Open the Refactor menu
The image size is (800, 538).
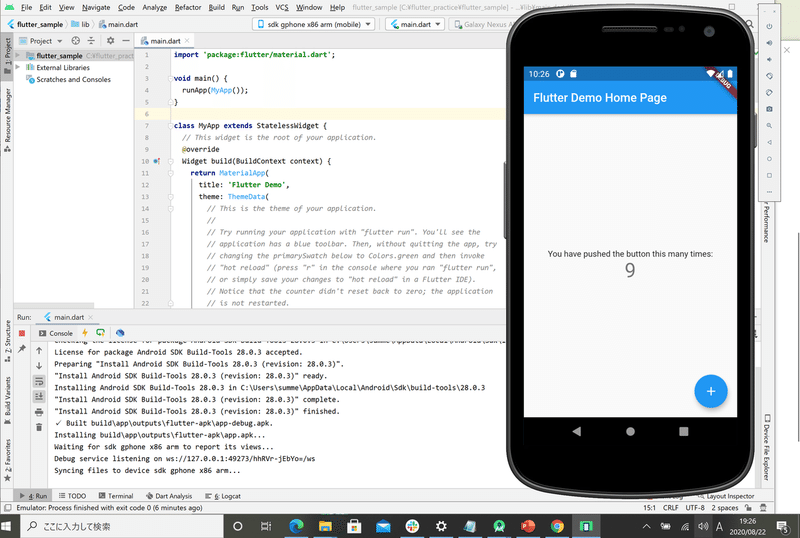pos(188,8)
